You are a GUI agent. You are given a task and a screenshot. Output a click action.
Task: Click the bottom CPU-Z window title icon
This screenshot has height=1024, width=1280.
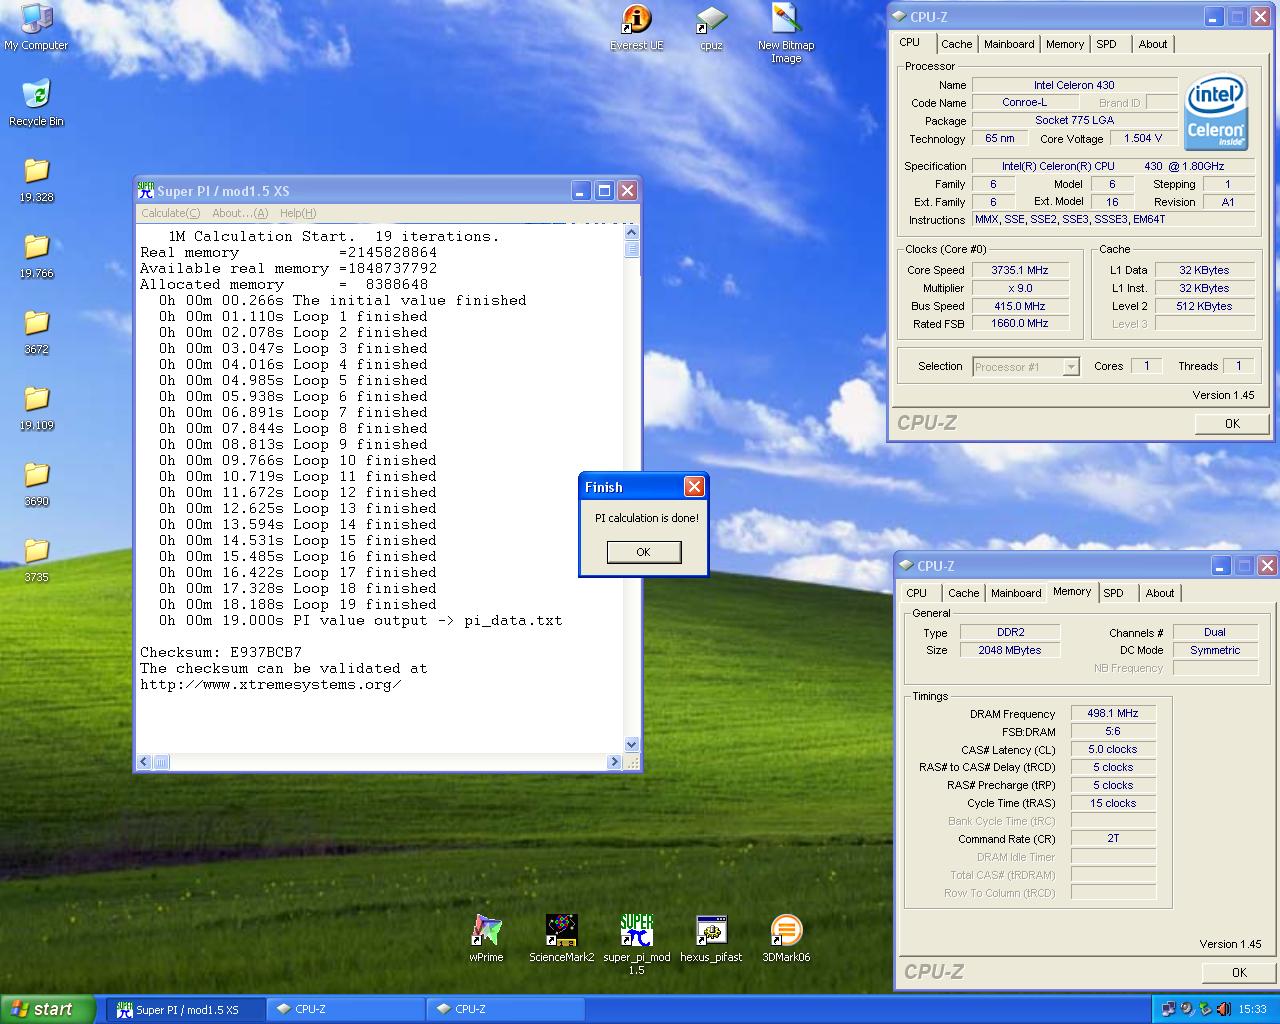[906, 565]
